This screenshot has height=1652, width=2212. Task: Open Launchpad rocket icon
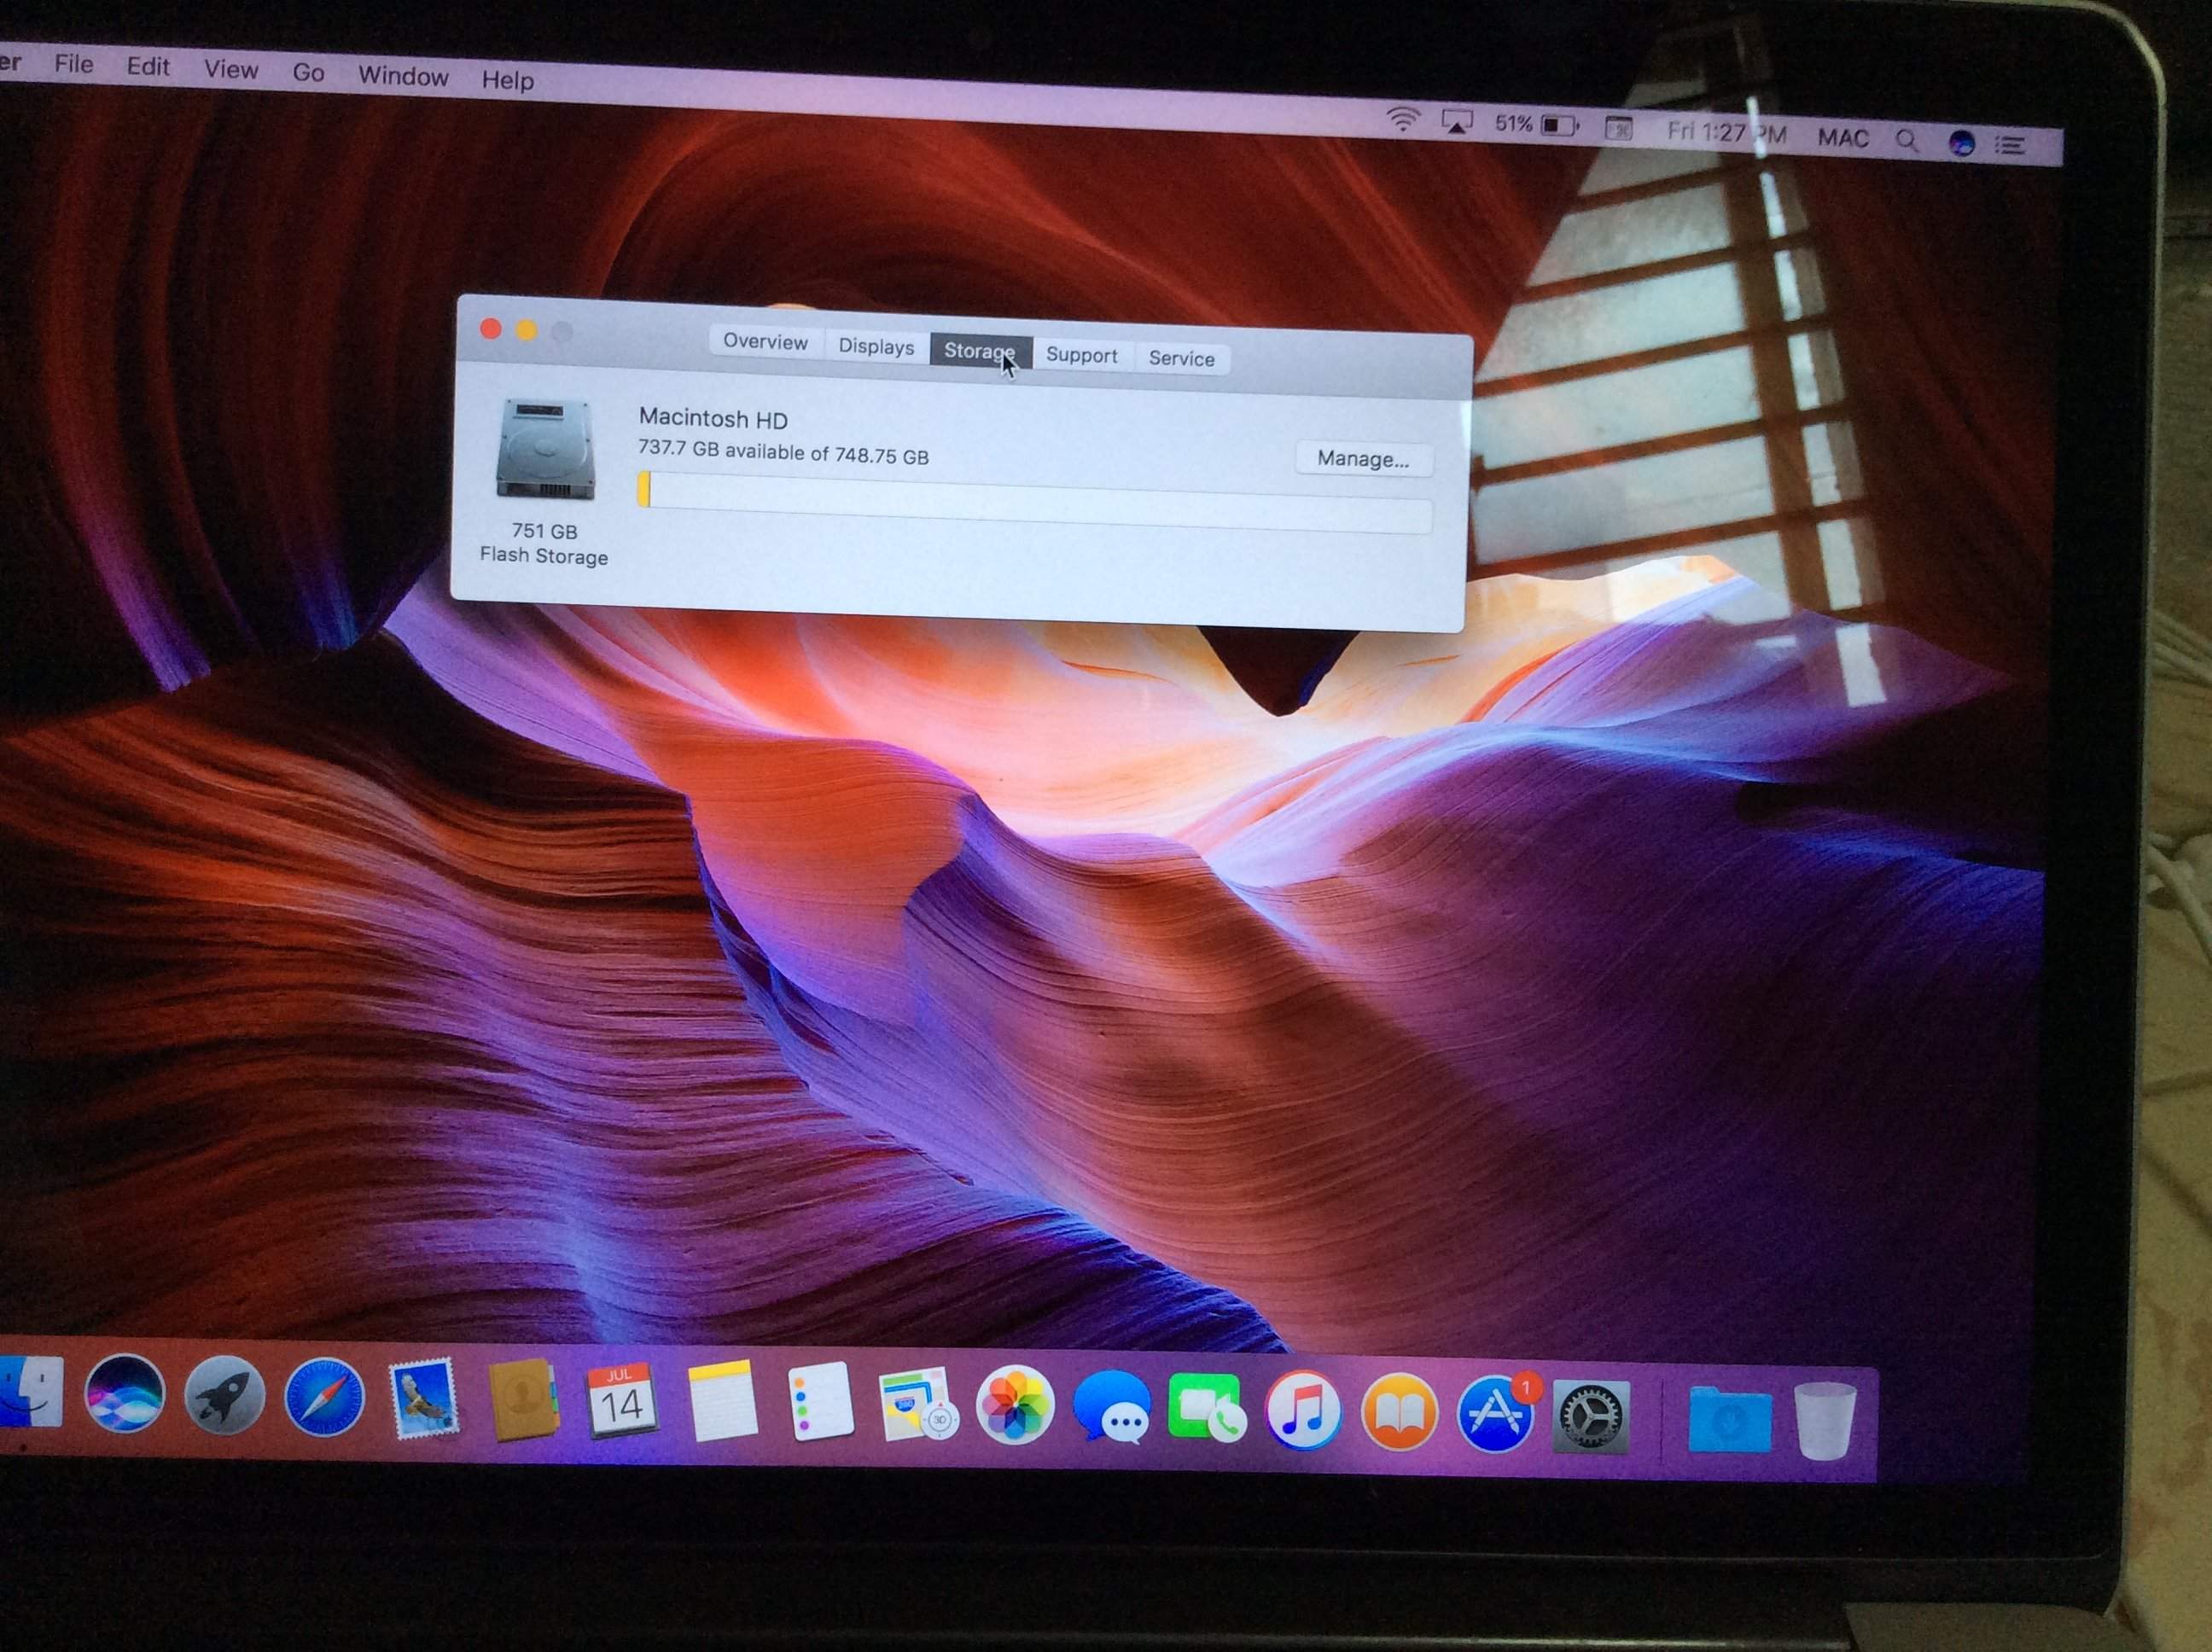225,1395
